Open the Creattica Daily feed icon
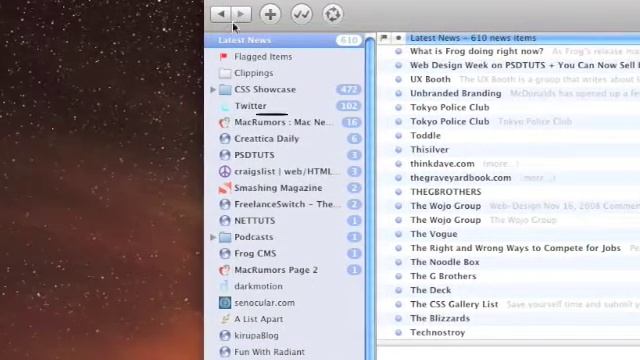The height and width of the screenshot is (360, 640). [x=224, y=139]
